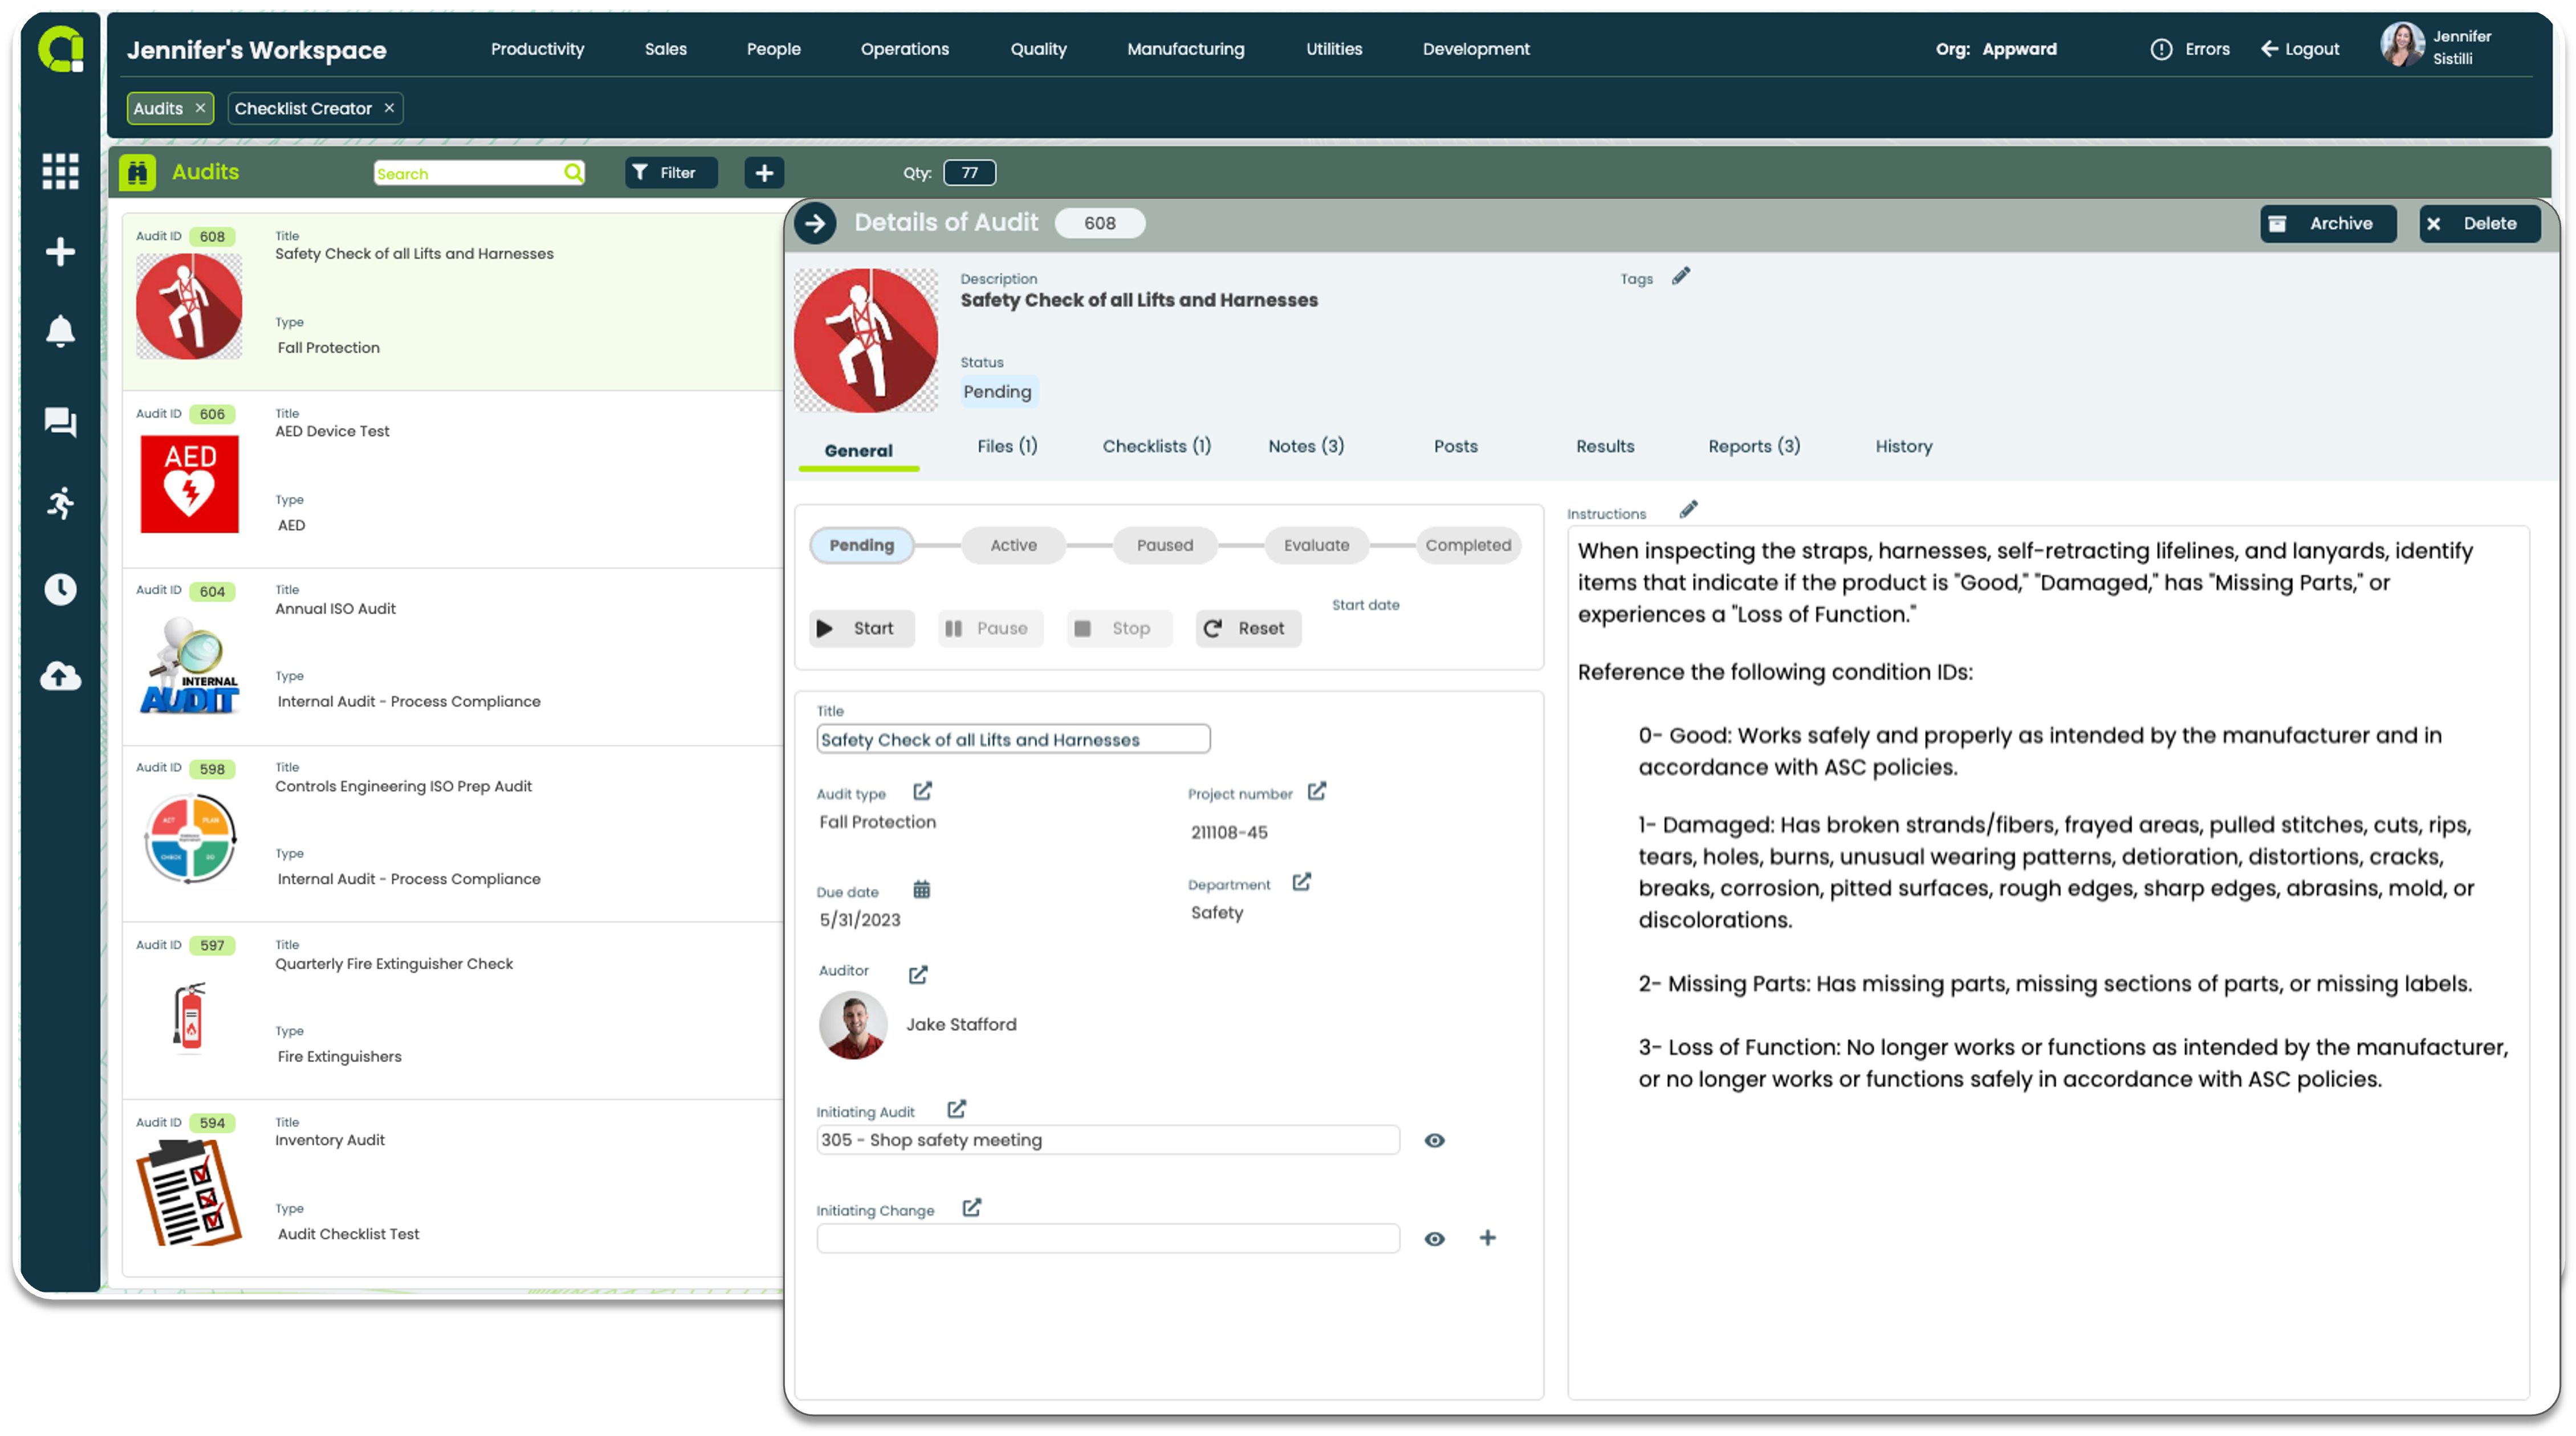
Task: Open the Utilities menu
Action: pyautogui.click(x=1333, y=49)
